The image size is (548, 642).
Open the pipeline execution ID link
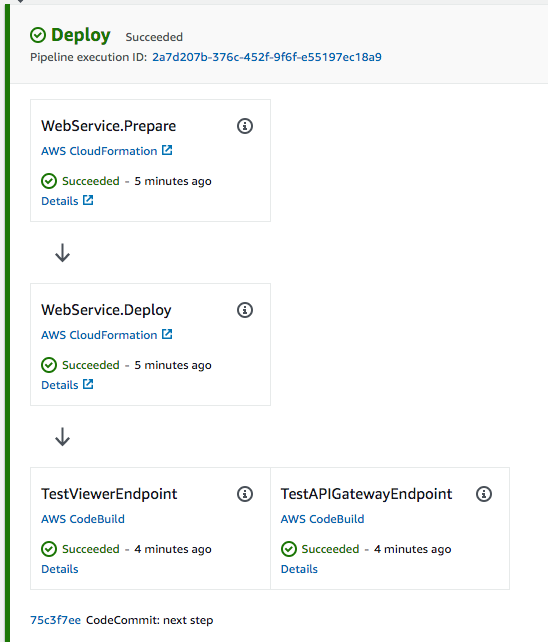[267, 57]
